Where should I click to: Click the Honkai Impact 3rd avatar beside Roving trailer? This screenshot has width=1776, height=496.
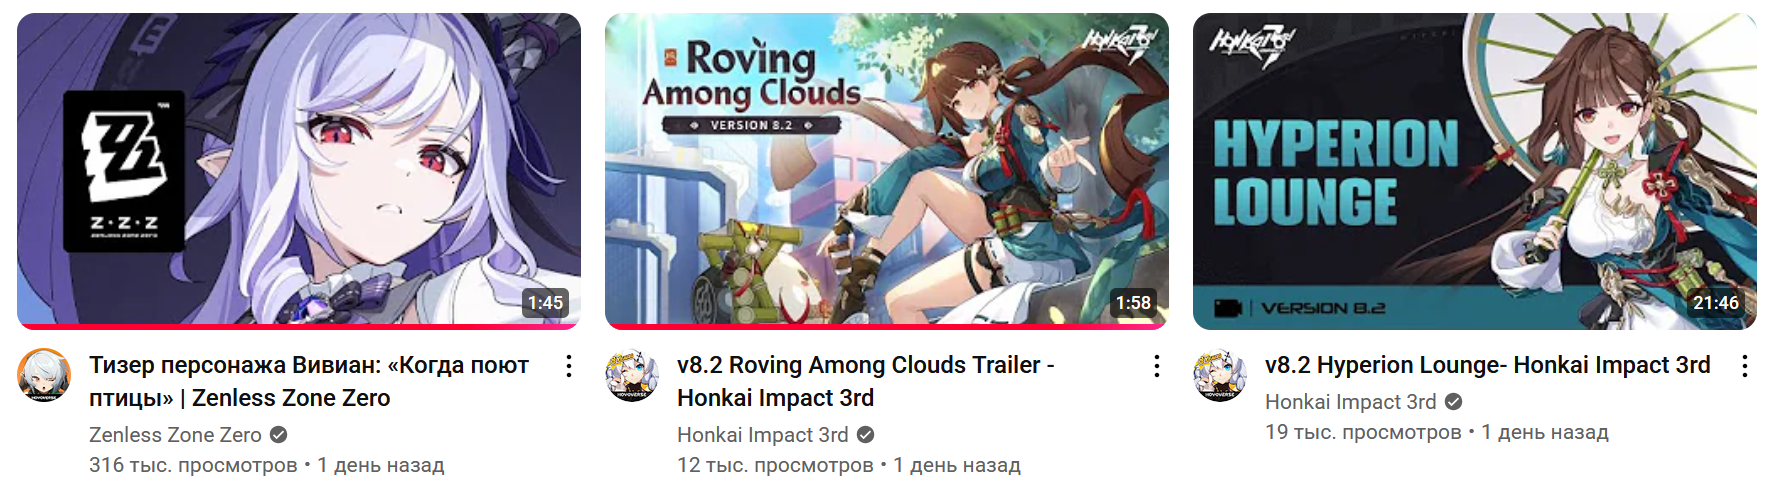click(632, 375)
